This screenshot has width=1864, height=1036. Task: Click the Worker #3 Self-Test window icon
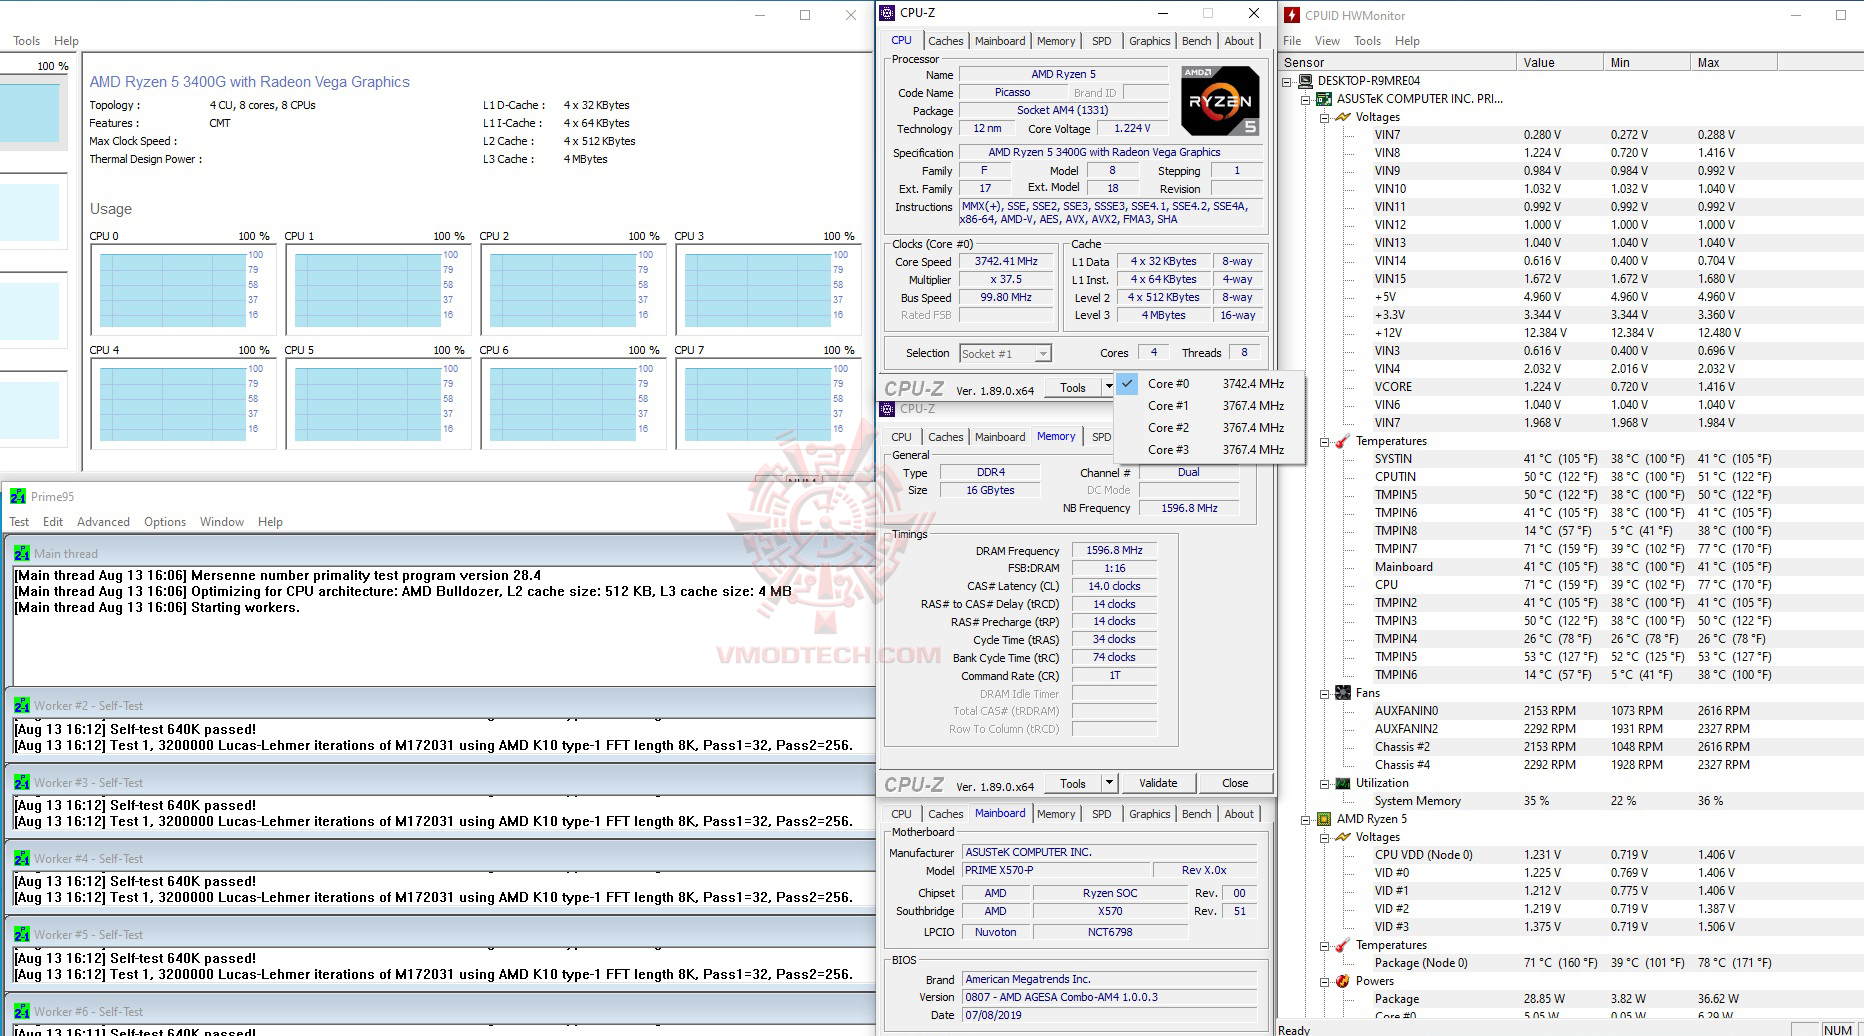click(x=22, y=782)
